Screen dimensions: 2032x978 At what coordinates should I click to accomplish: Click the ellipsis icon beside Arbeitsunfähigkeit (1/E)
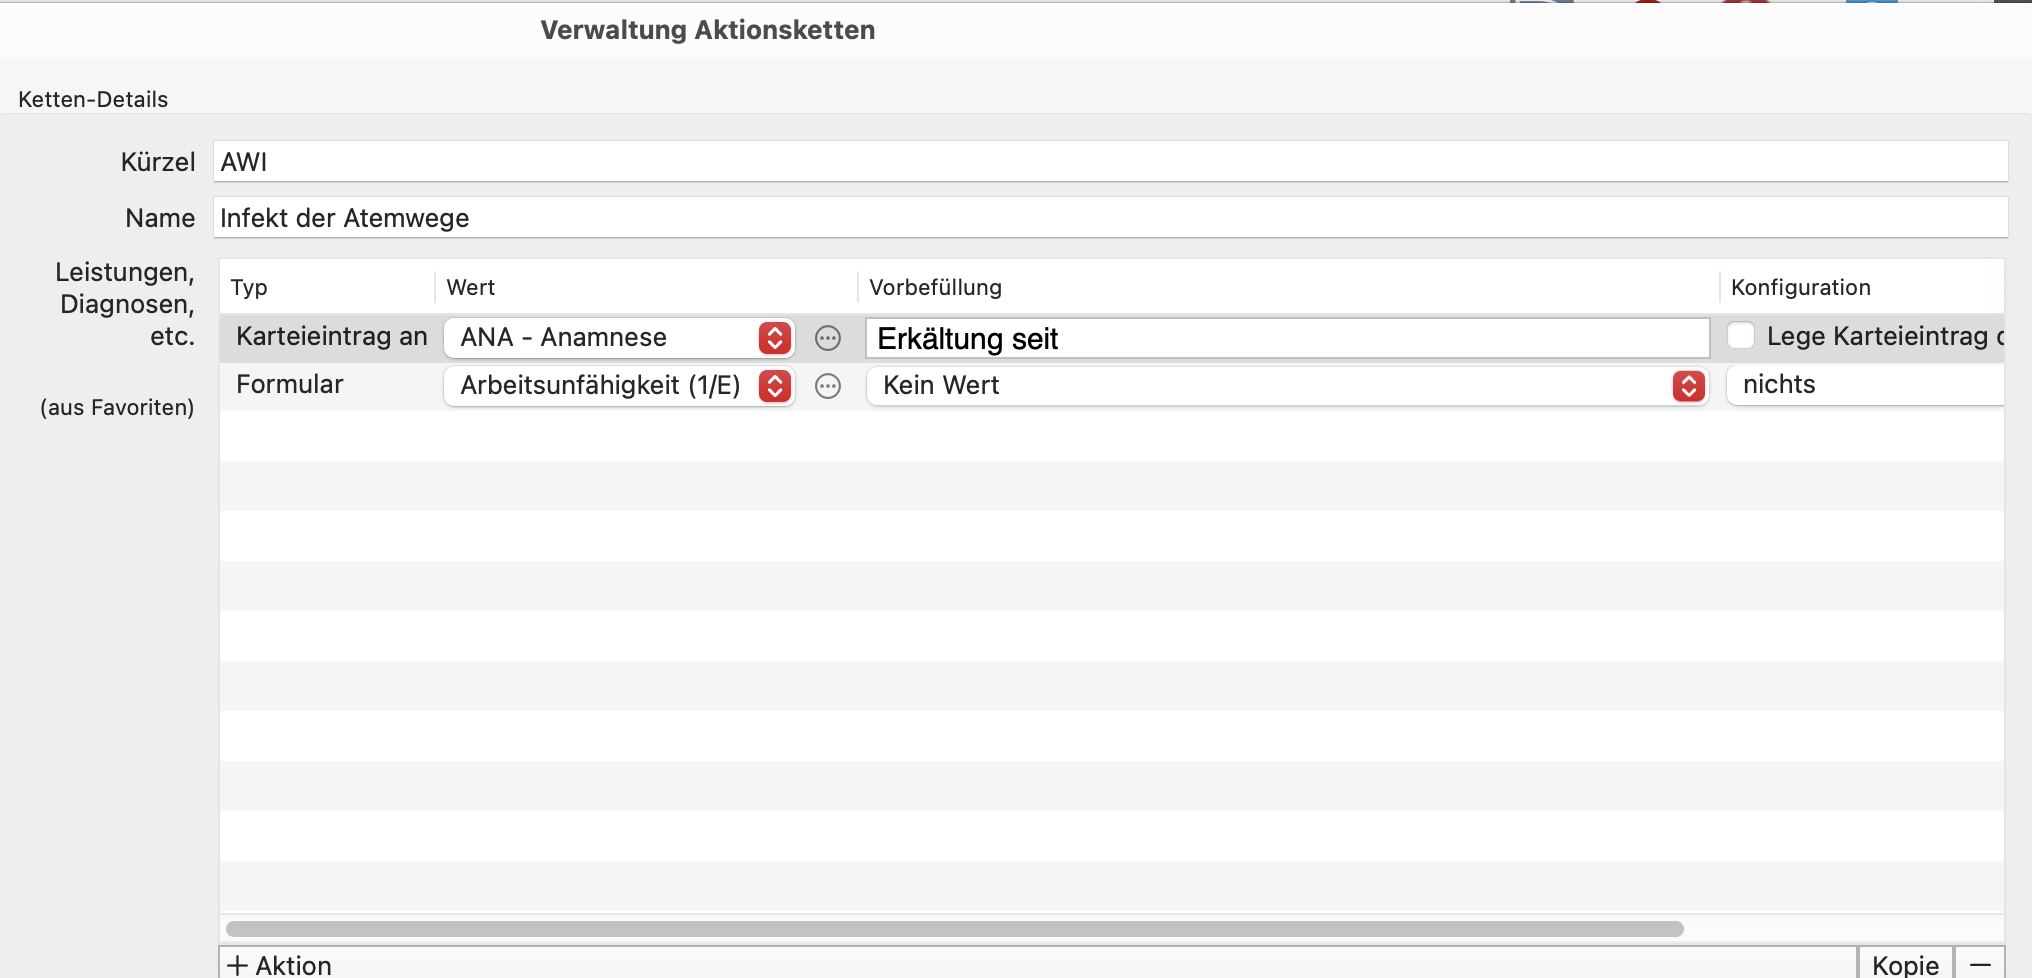pos(828,386)
